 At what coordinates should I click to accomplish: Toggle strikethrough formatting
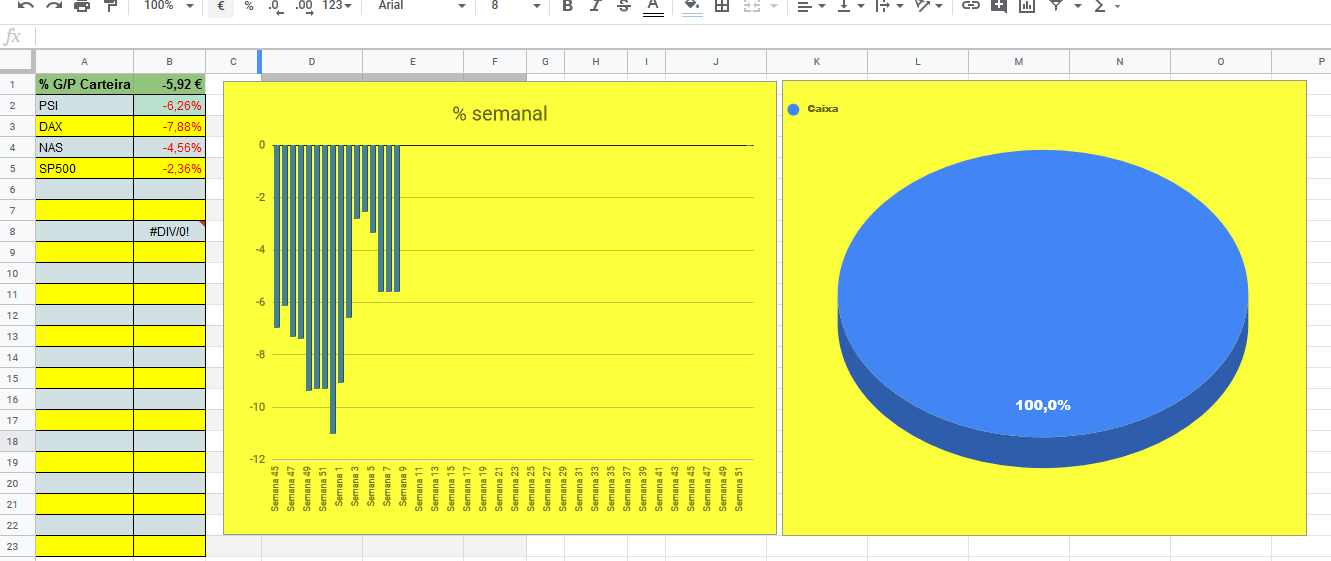click(x=624, y=6)
